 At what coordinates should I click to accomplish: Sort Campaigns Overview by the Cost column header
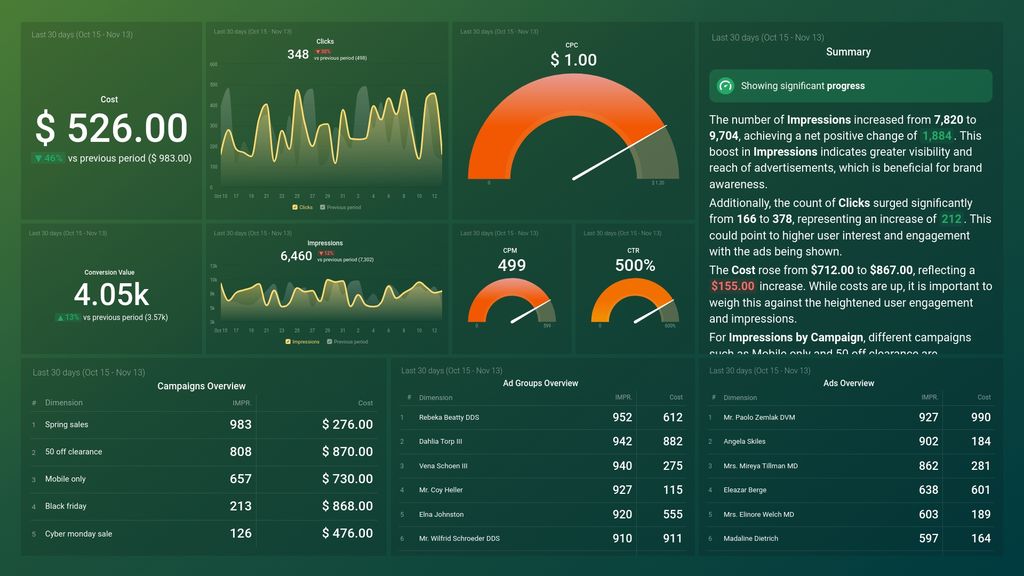coord(365,403)
